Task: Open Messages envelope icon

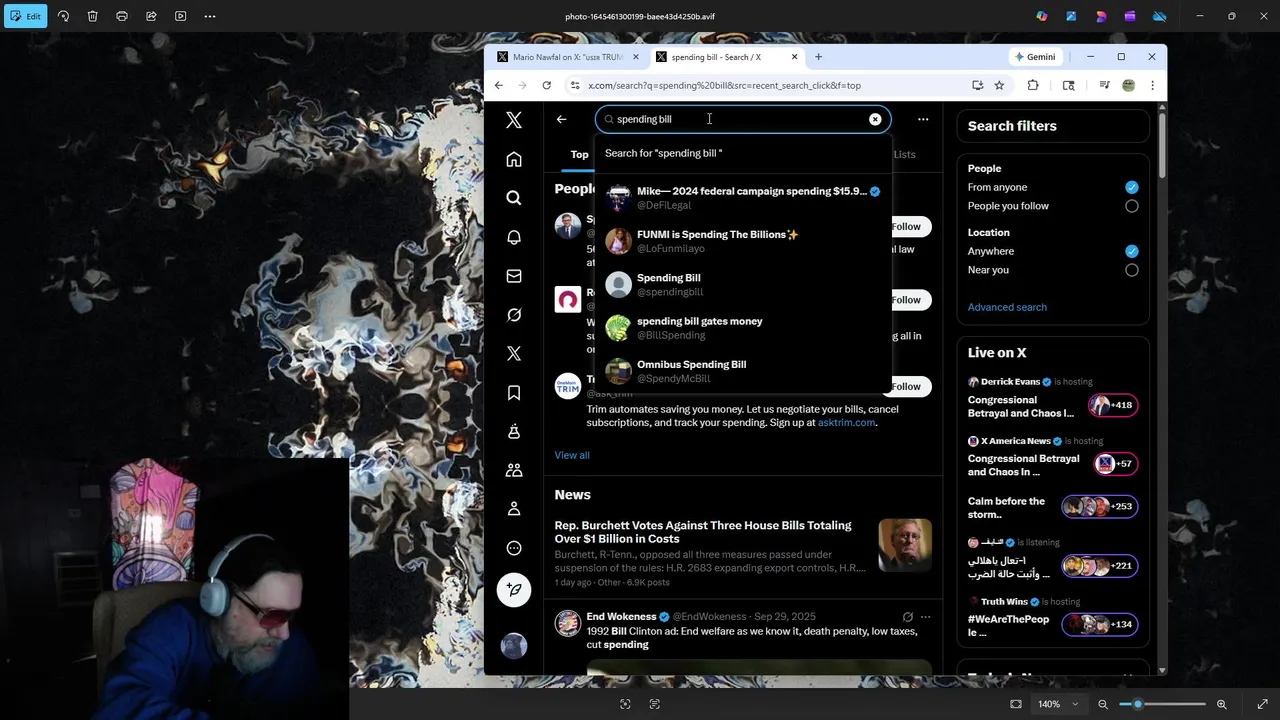Action: (x=513, y=276)
